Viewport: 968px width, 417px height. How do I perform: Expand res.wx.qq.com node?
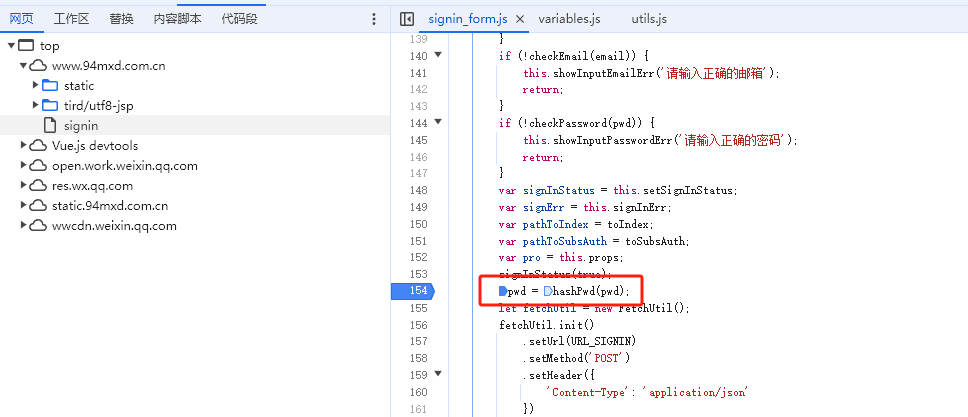coord(23,185)
